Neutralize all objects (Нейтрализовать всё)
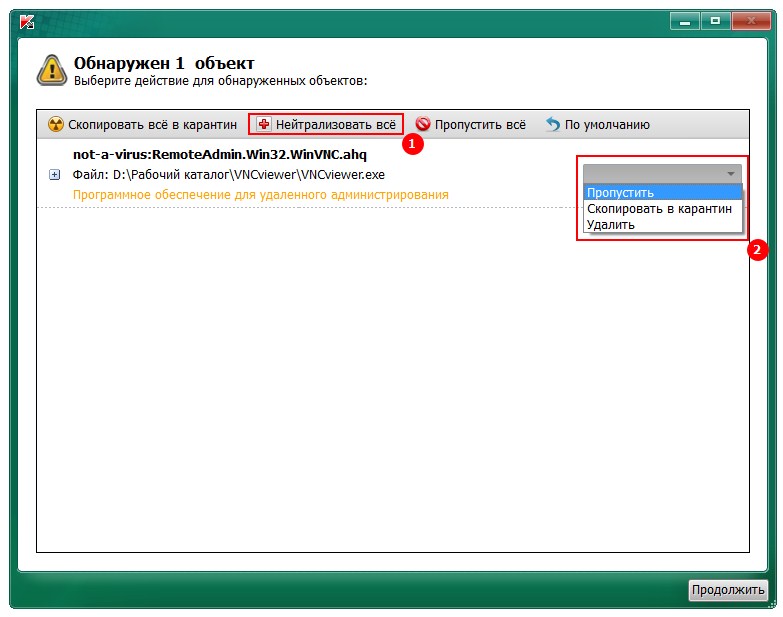 326,124
